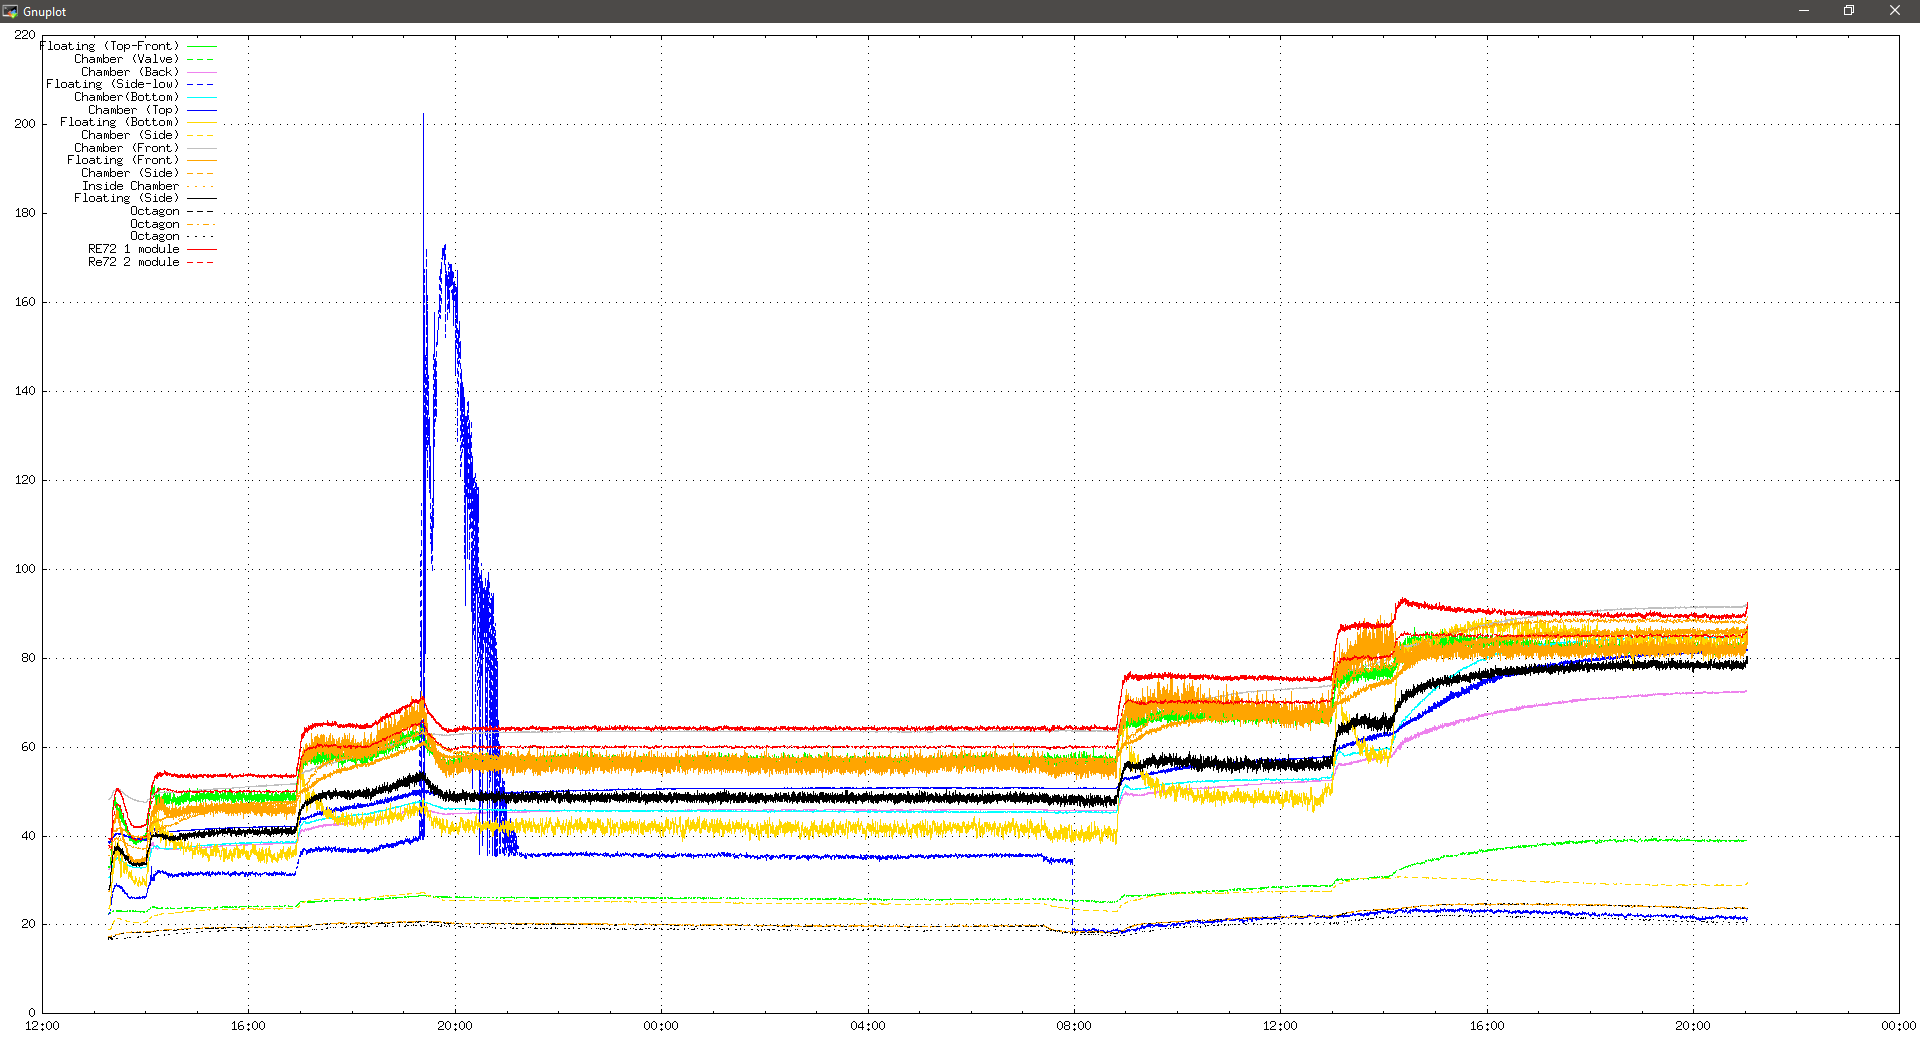Close the Gnuplot window
Viewport: 1920px width, 1040px height.
1895,11
